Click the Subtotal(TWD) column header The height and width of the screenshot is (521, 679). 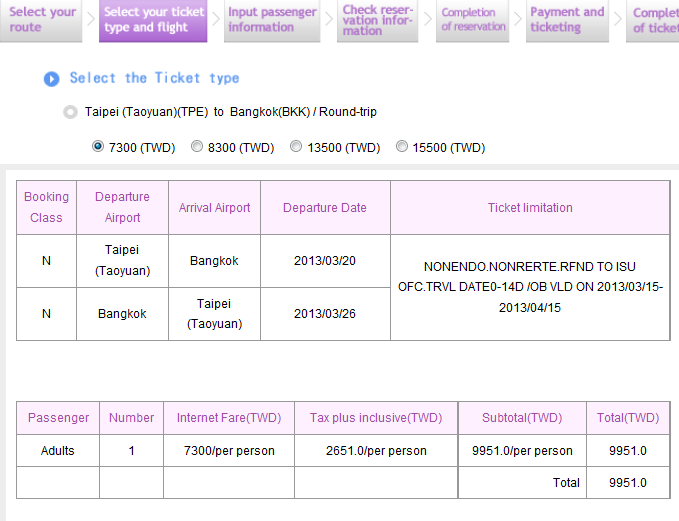click(522, 418)
